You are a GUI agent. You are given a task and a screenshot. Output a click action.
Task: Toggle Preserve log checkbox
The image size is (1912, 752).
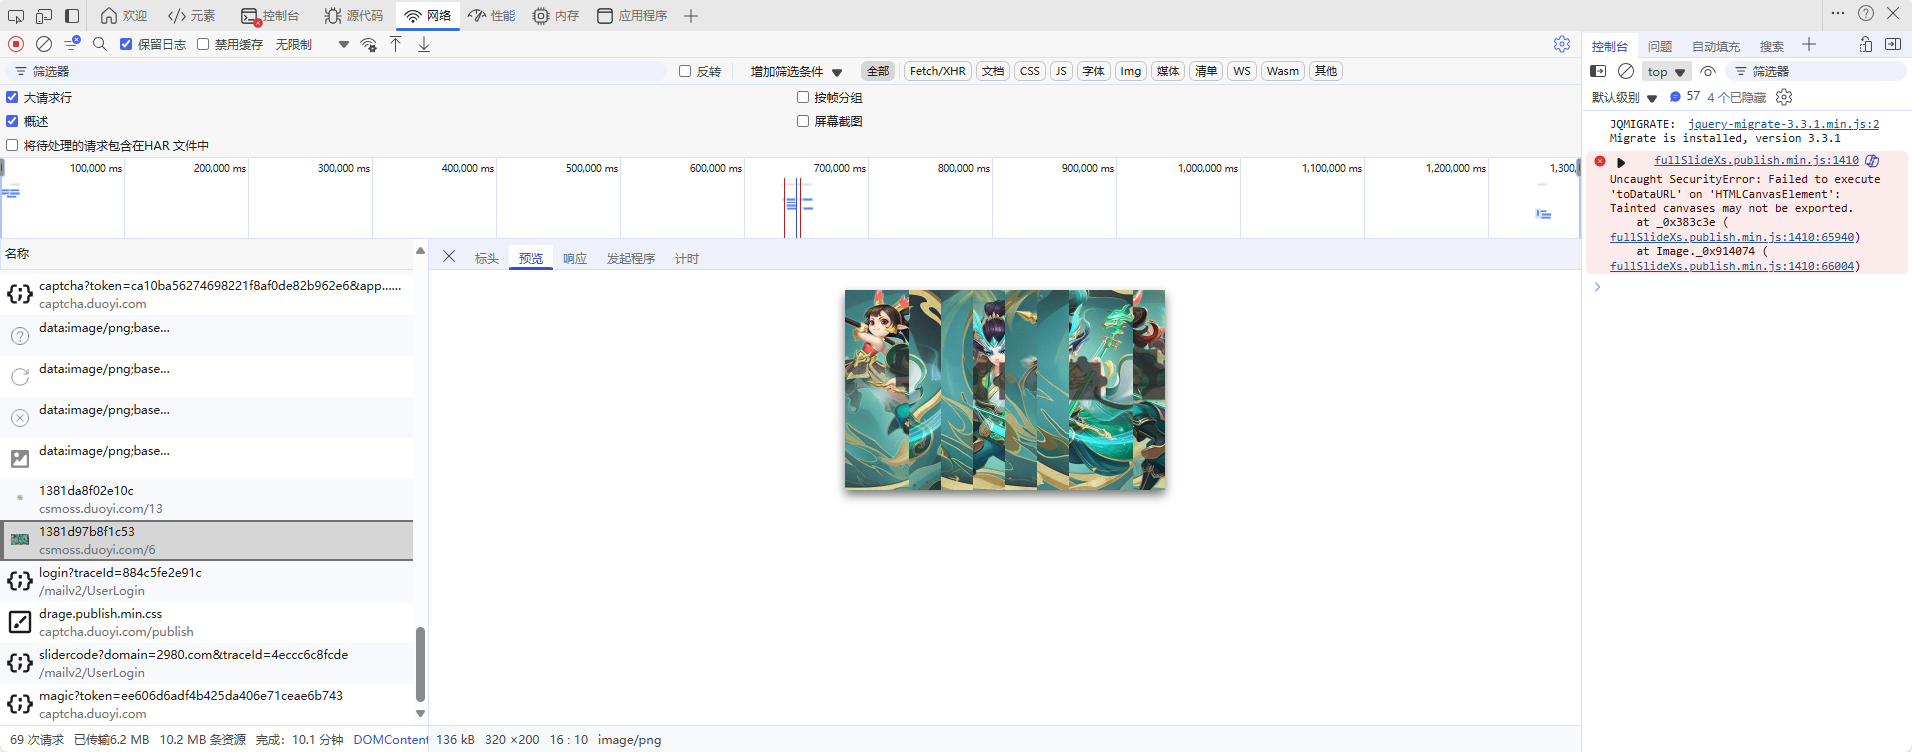126,44
